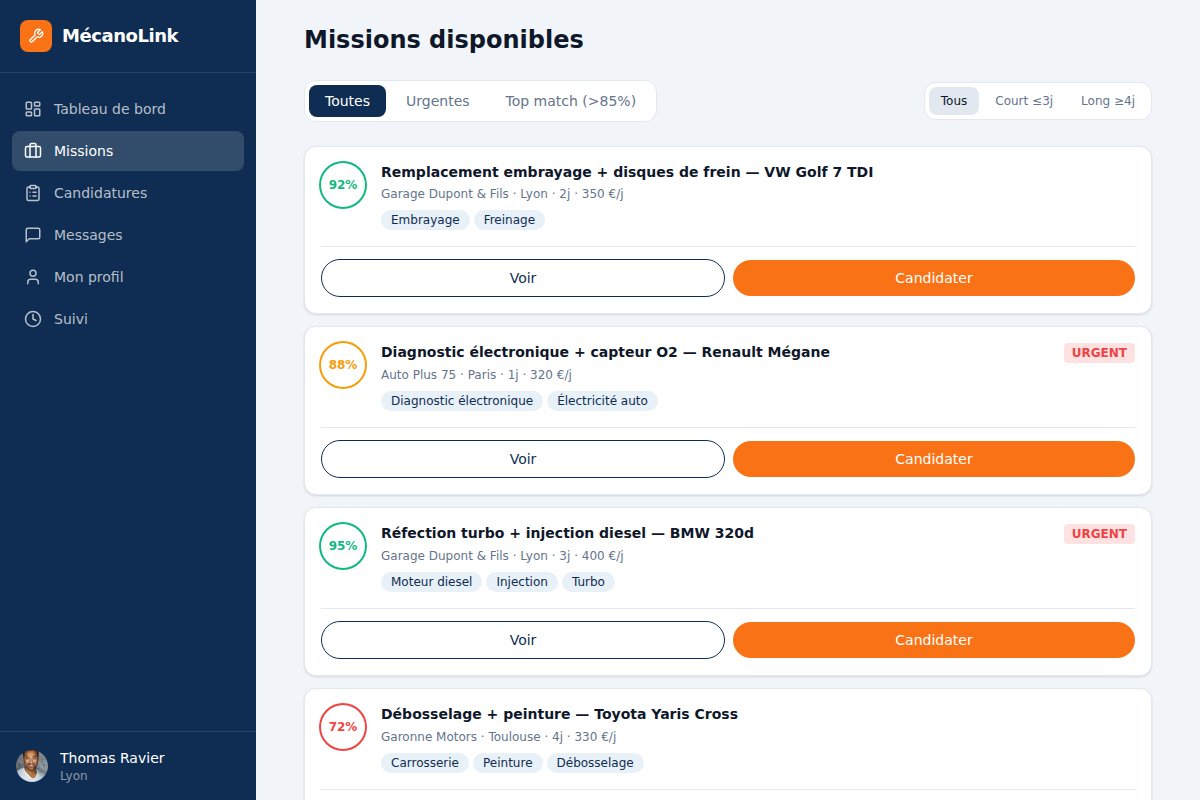Viewport: 1200px width, 800px height.
Task: Click the Missions disponibles heading
Action: 444,40
